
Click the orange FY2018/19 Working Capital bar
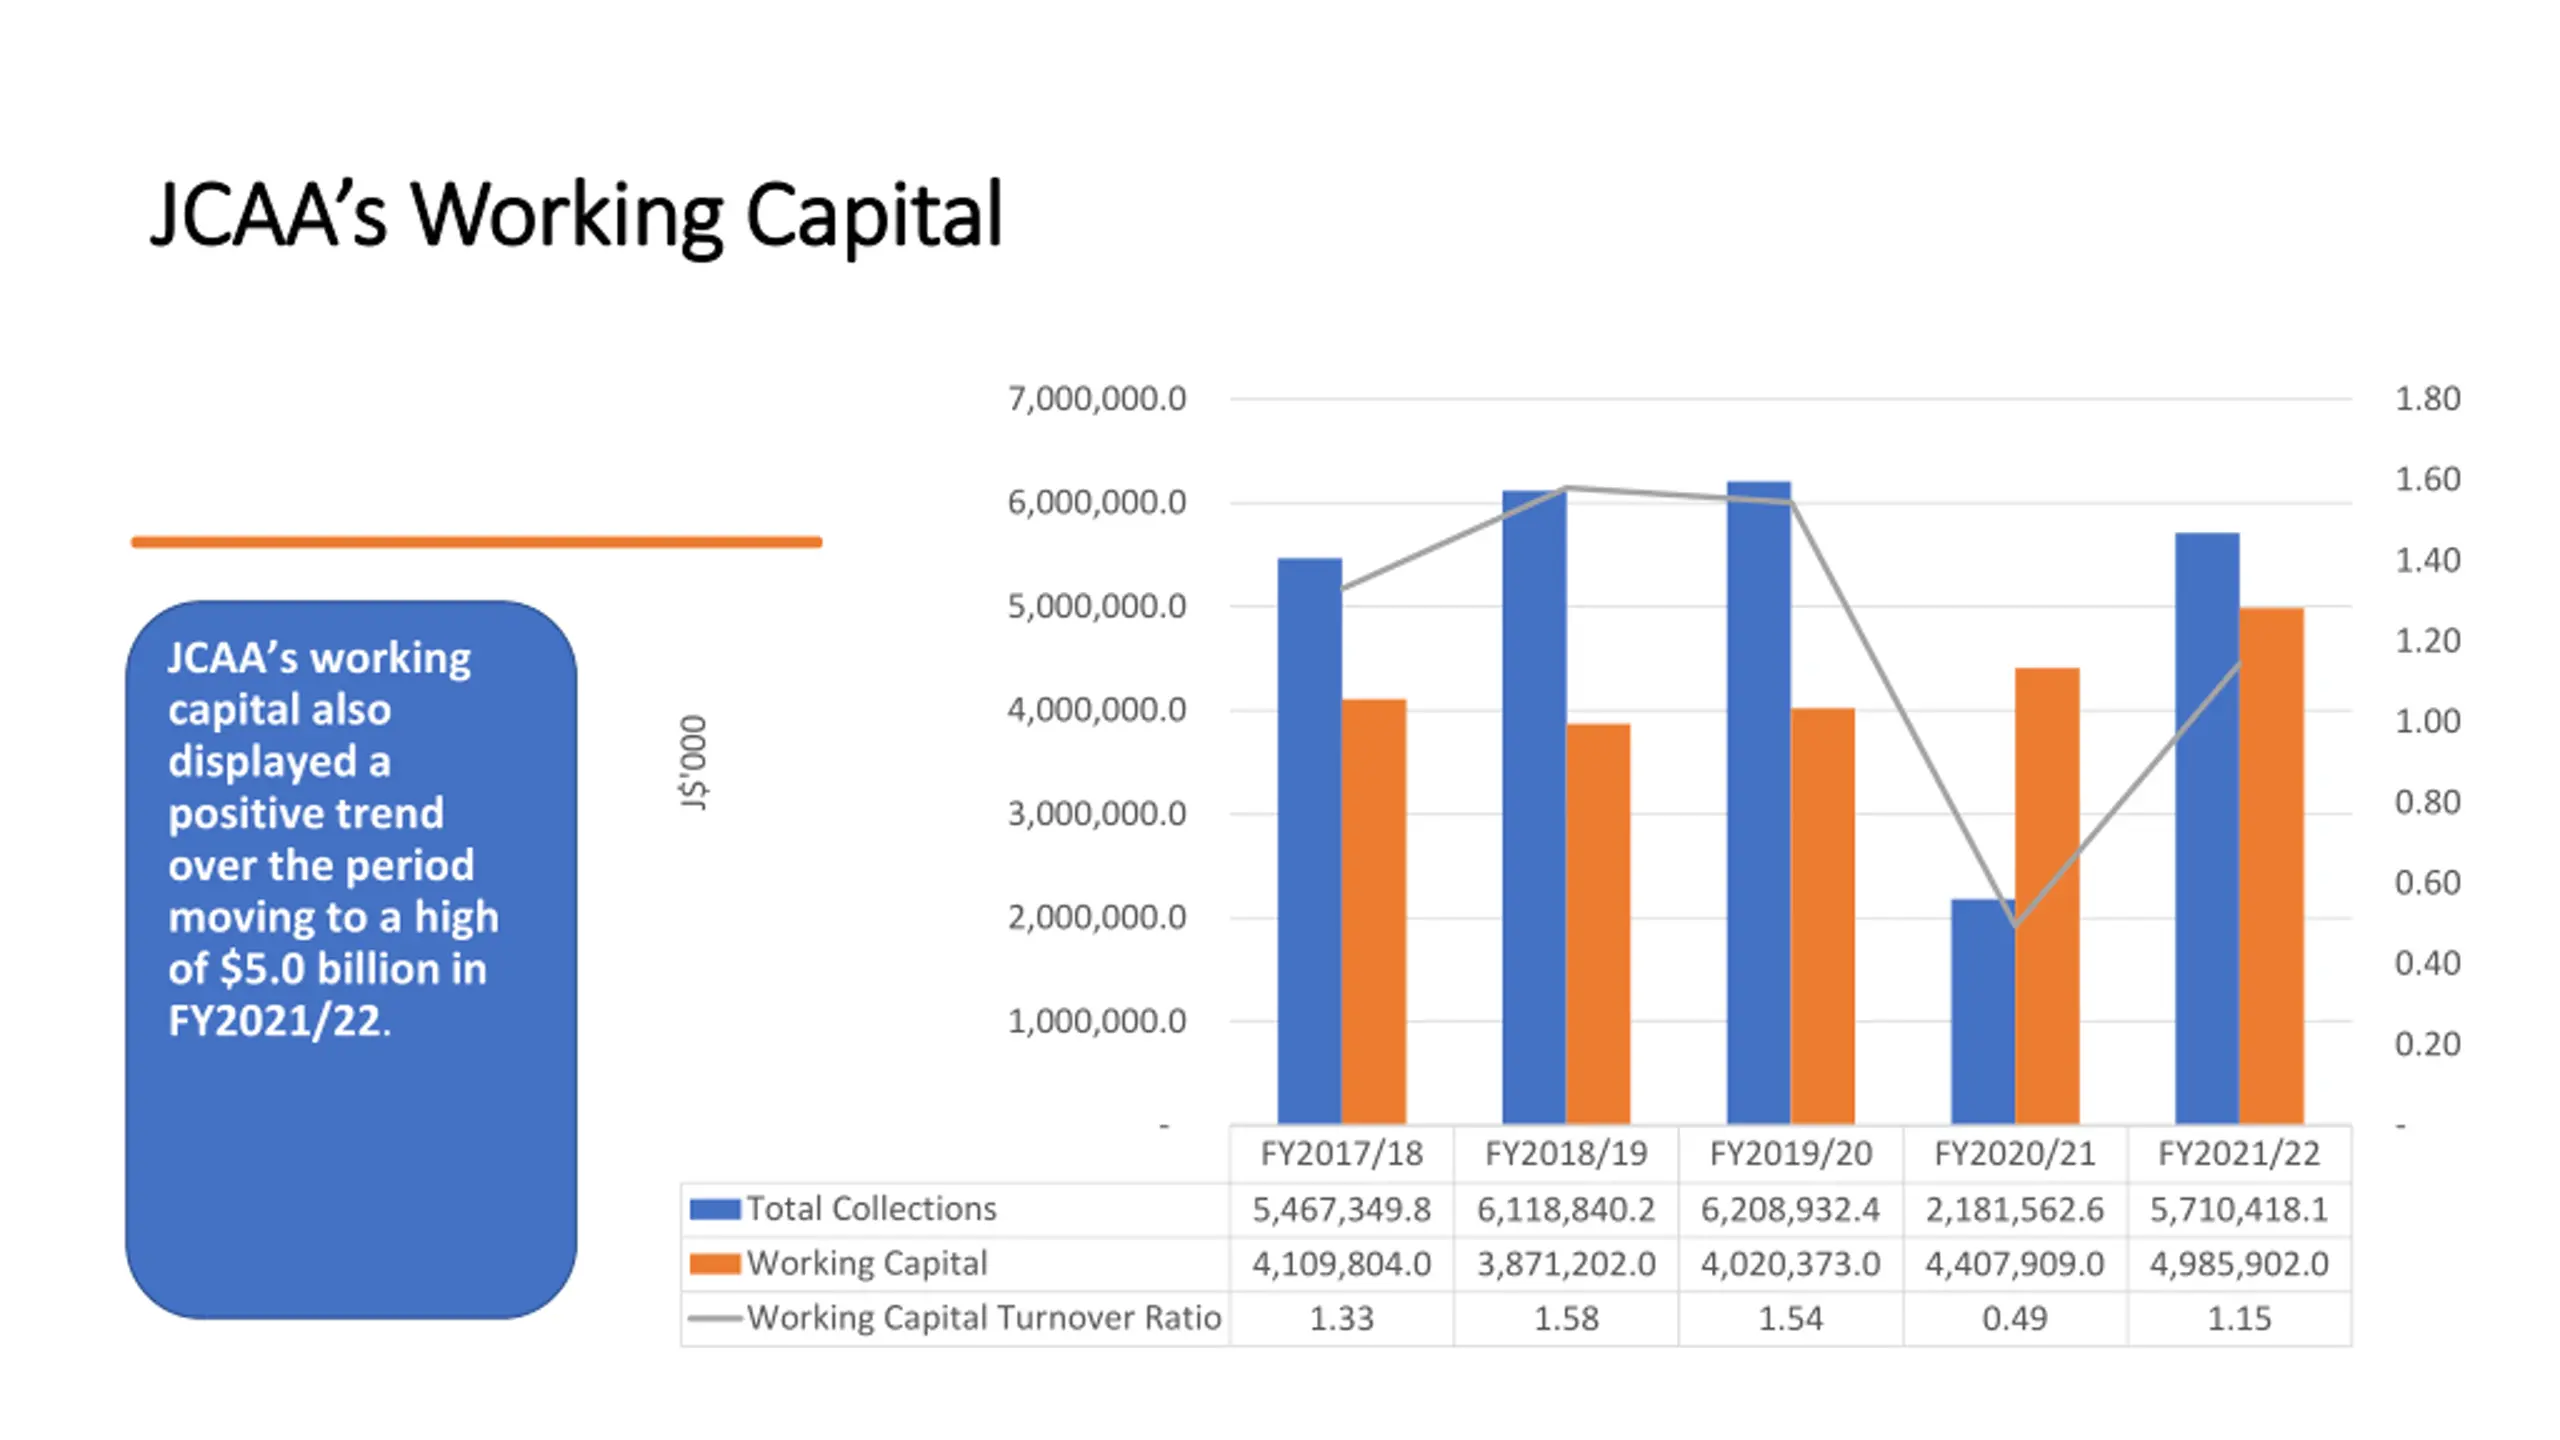pos(1598,924)
